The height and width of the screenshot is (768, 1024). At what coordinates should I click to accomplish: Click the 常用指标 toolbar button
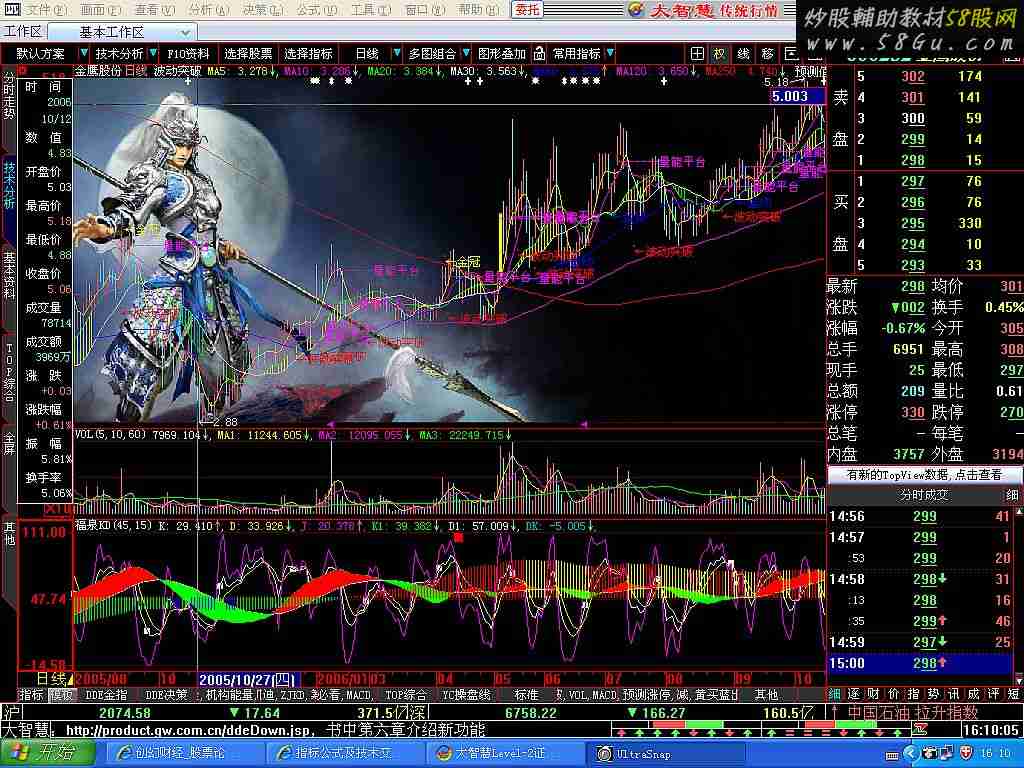click(x=576, y=54)
